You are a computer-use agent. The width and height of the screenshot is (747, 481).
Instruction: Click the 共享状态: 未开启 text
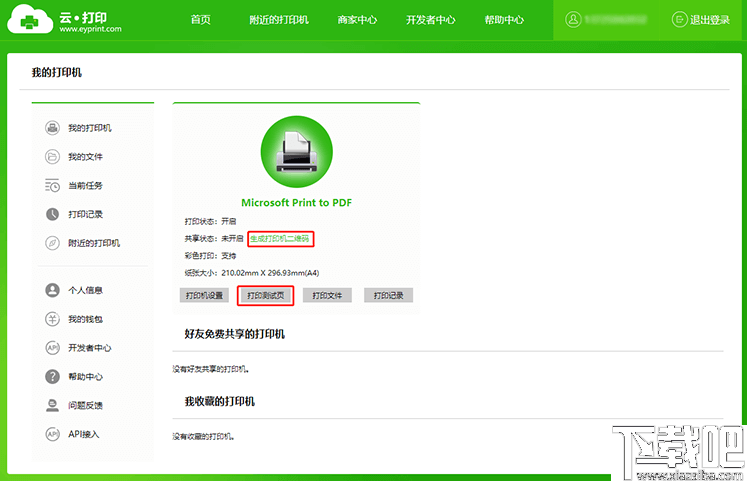(214, 239)
